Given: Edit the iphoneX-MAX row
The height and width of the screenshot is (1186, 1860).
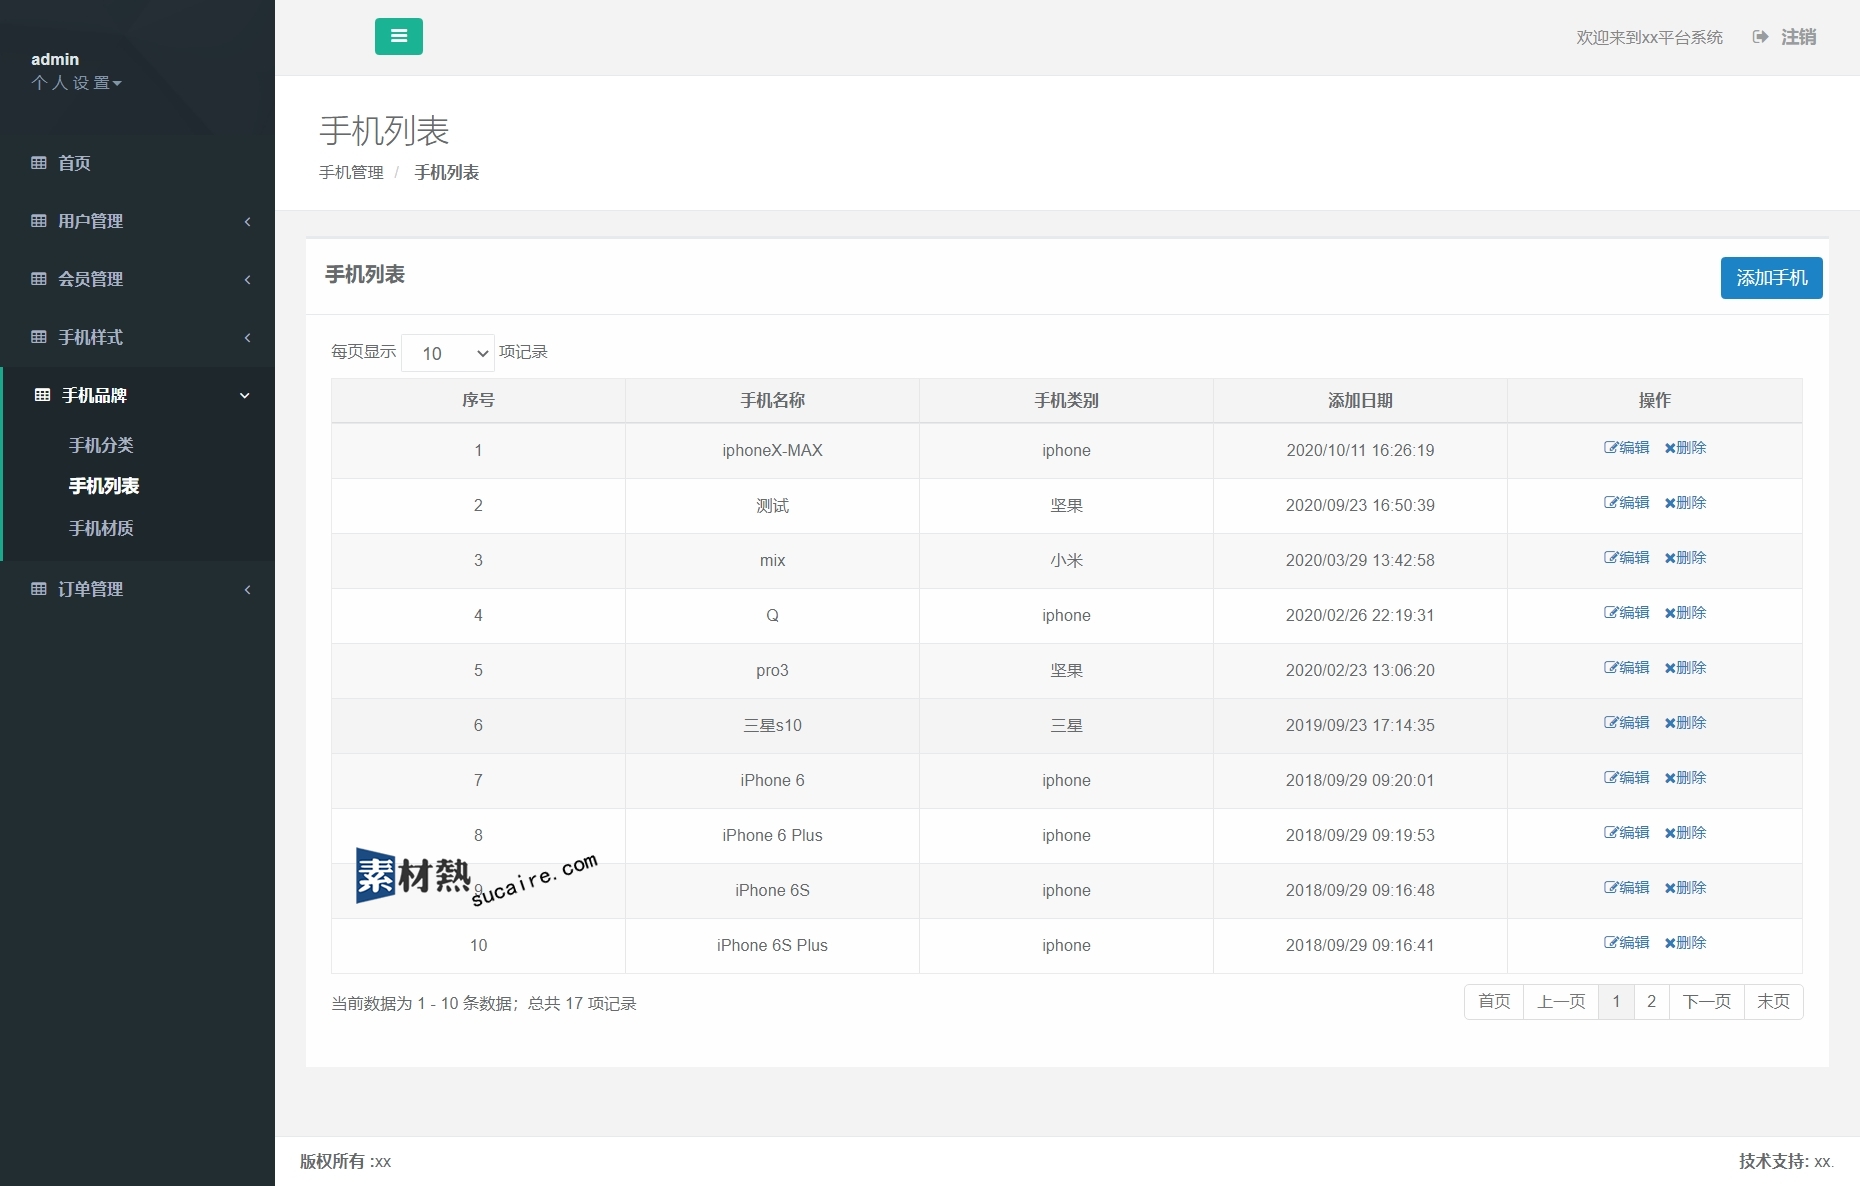Looking at the screenshot, I should pyautogui.click(x=1626, y=448).
